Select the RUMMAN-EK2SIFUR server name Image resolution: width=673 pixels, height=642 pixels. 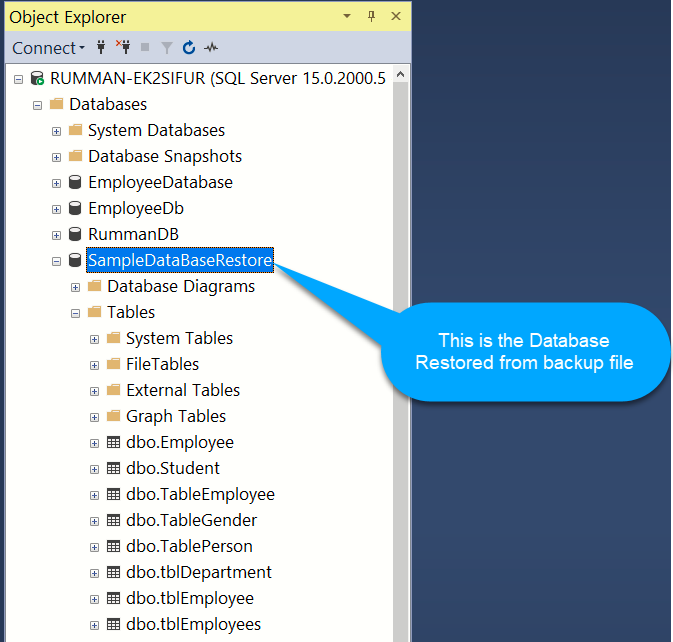[218, 78]
